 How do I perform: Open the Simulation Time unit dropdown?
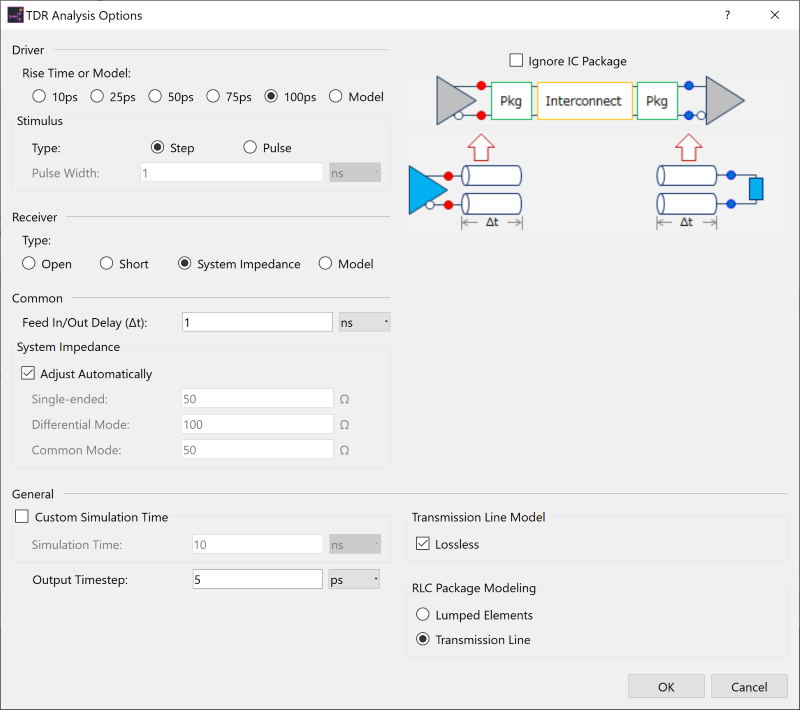[x=355, y=544]
